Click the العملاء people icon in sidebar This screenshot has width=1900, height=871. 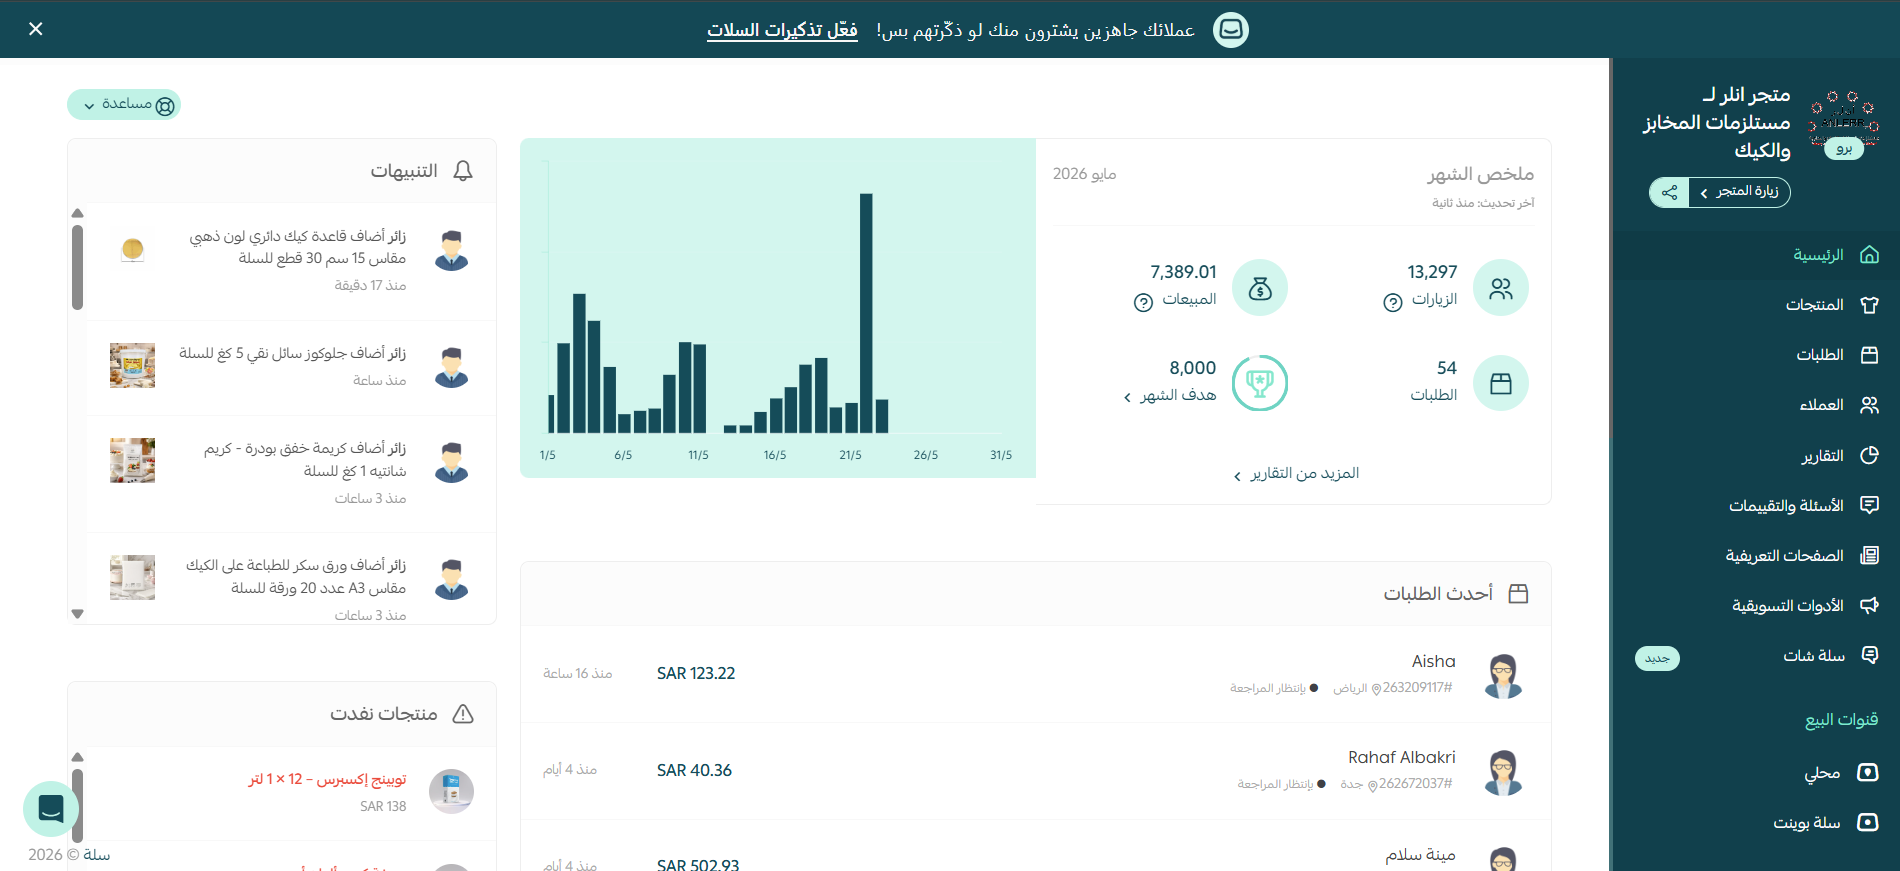1869,405
